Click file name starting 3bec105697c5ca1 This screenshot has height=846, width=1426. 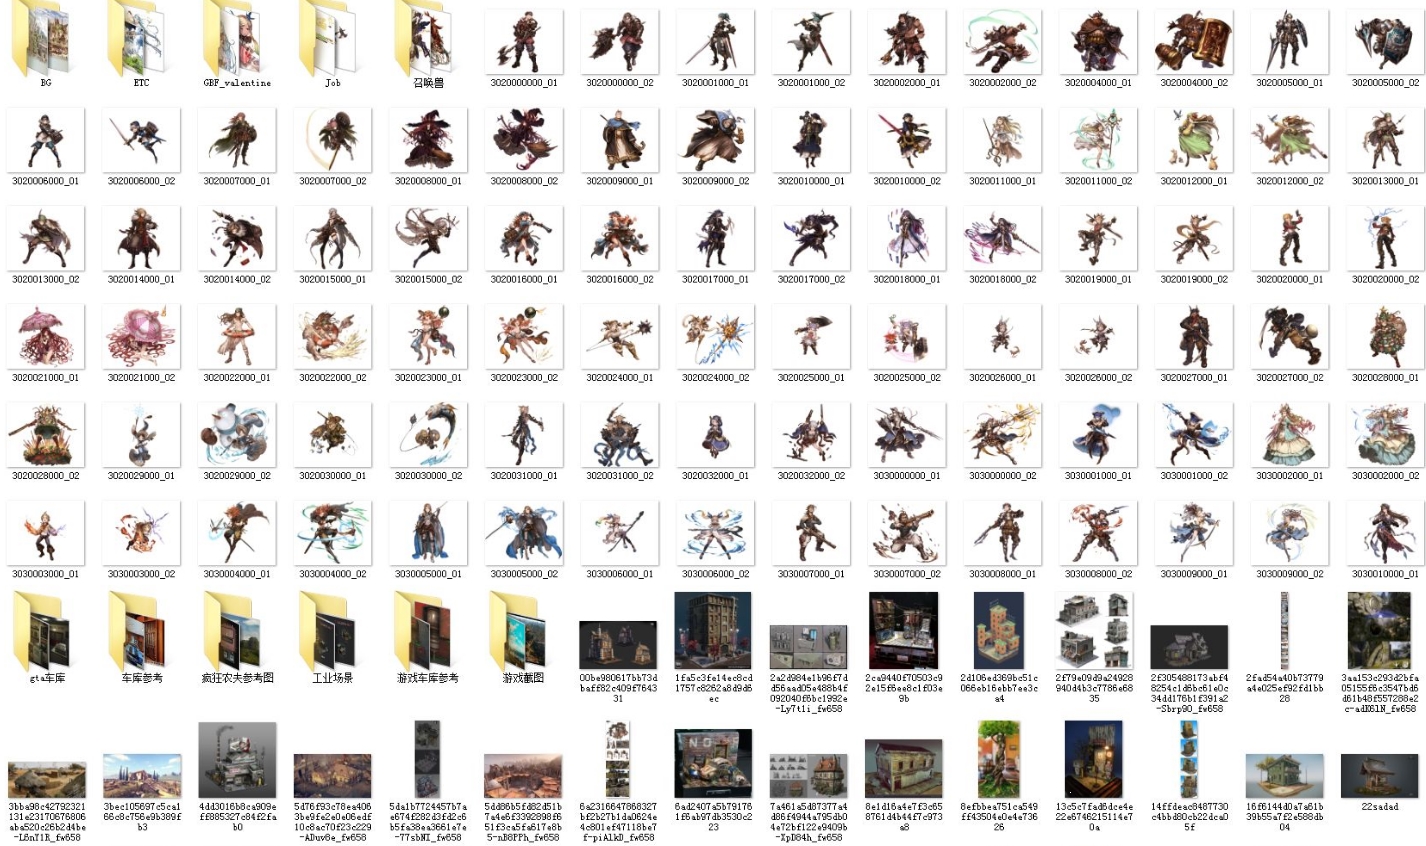141,817
